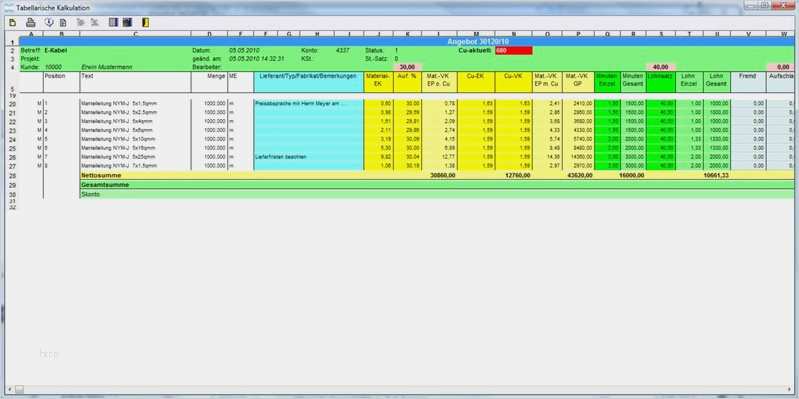Select the Skonto row
Viewport: 799px width, 399px height.
pyautogui.click(x=437, y=194)
